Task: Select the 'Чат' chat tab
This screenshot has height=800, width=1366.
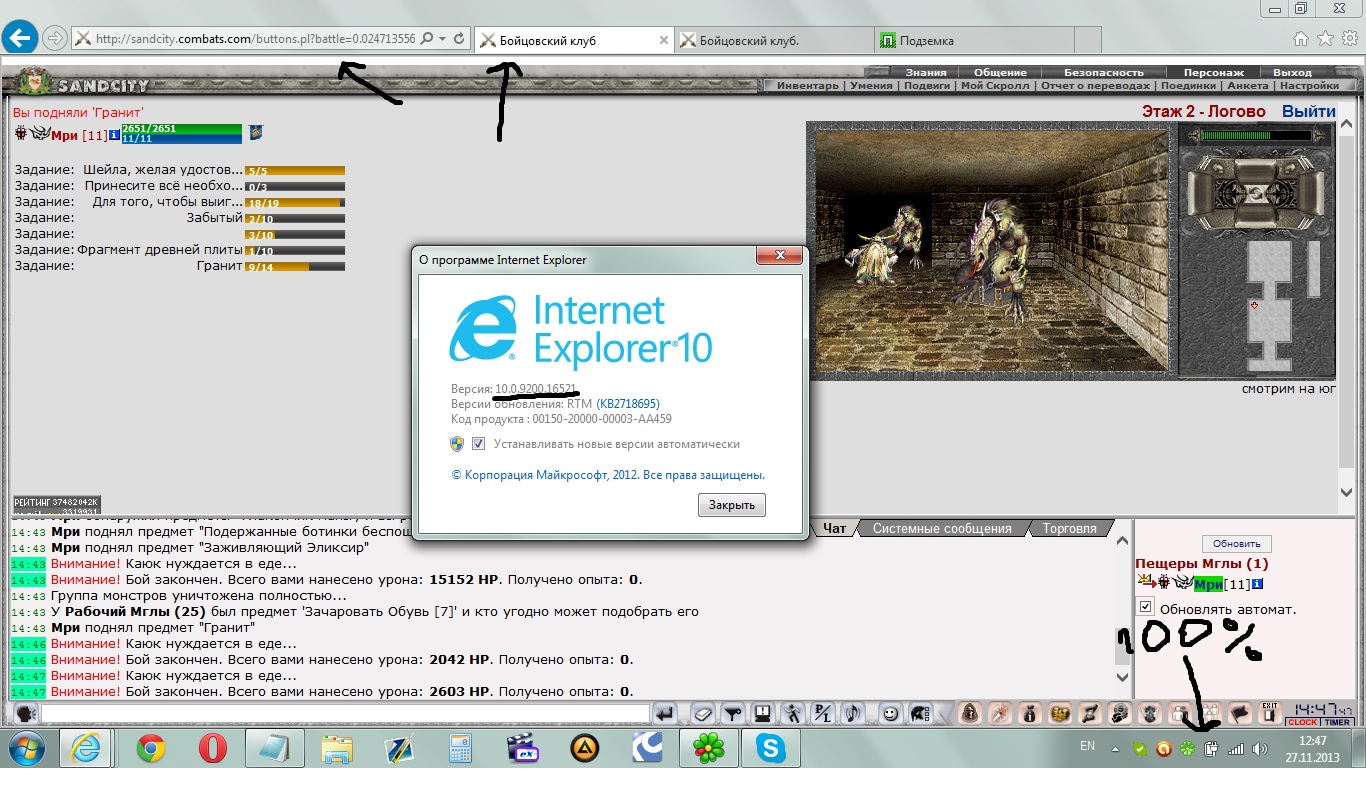Action: coord(835,528)
